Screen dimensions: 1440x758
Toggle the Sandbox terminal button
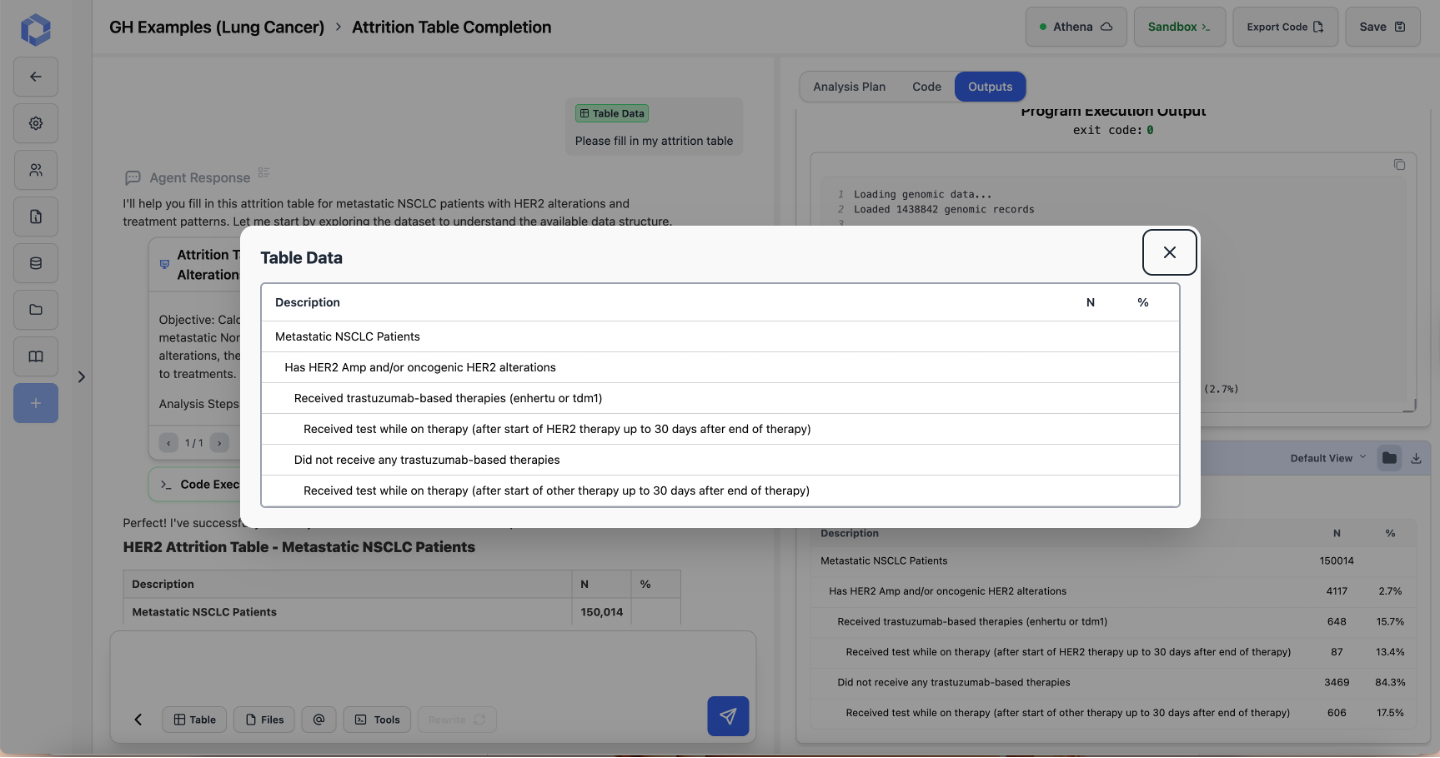(1179, 27)
